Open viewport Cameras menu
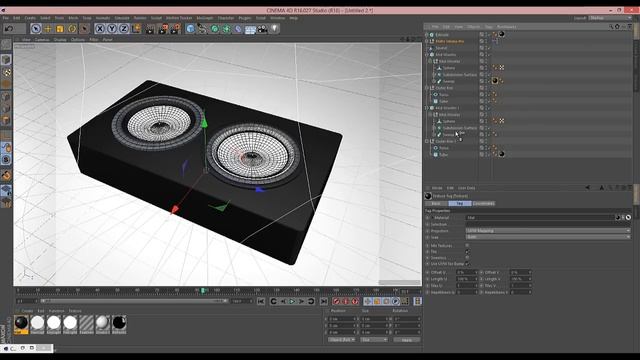The width and height of the screenshot is (640, 360). pyautogui.click(x=42, y=40)
